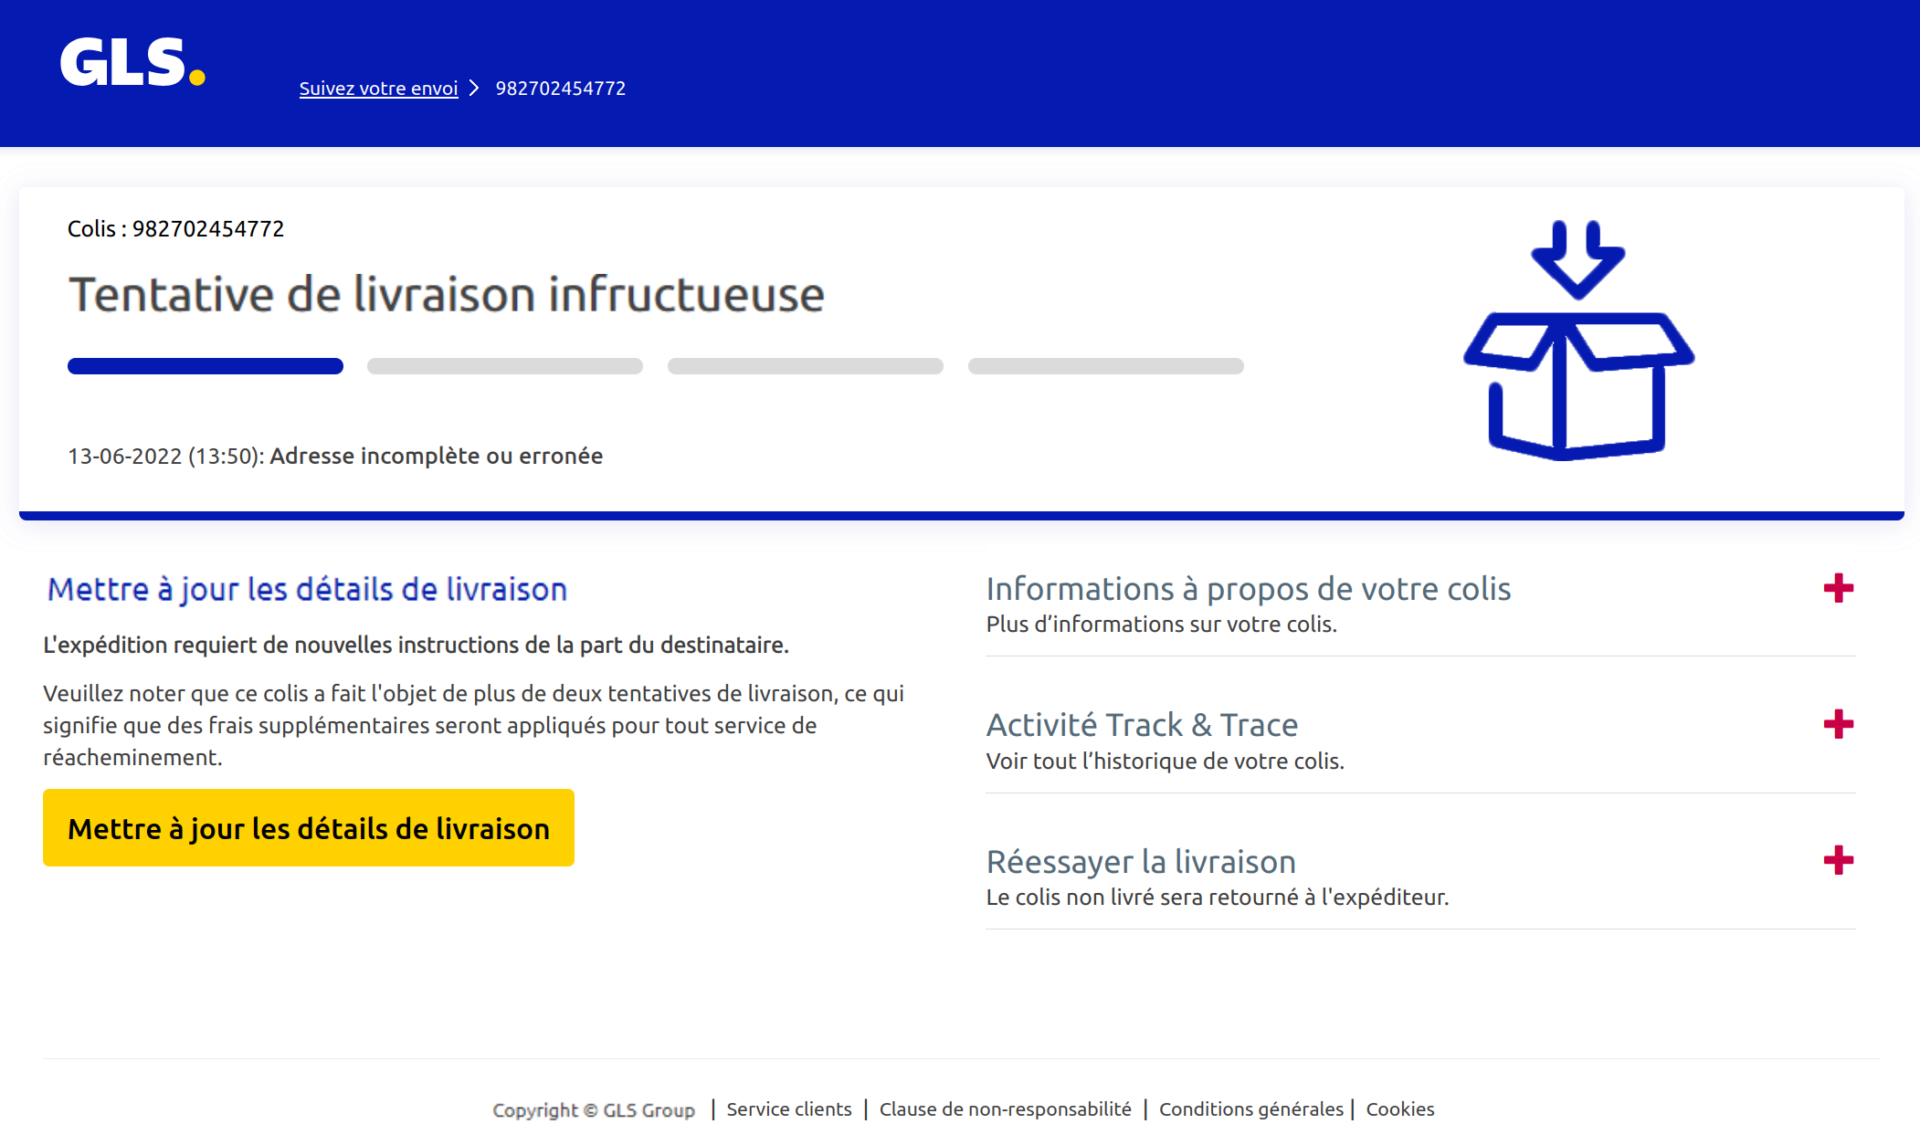Expand 'Activité Track & Trace' with the plus icon

(1838, 724)
